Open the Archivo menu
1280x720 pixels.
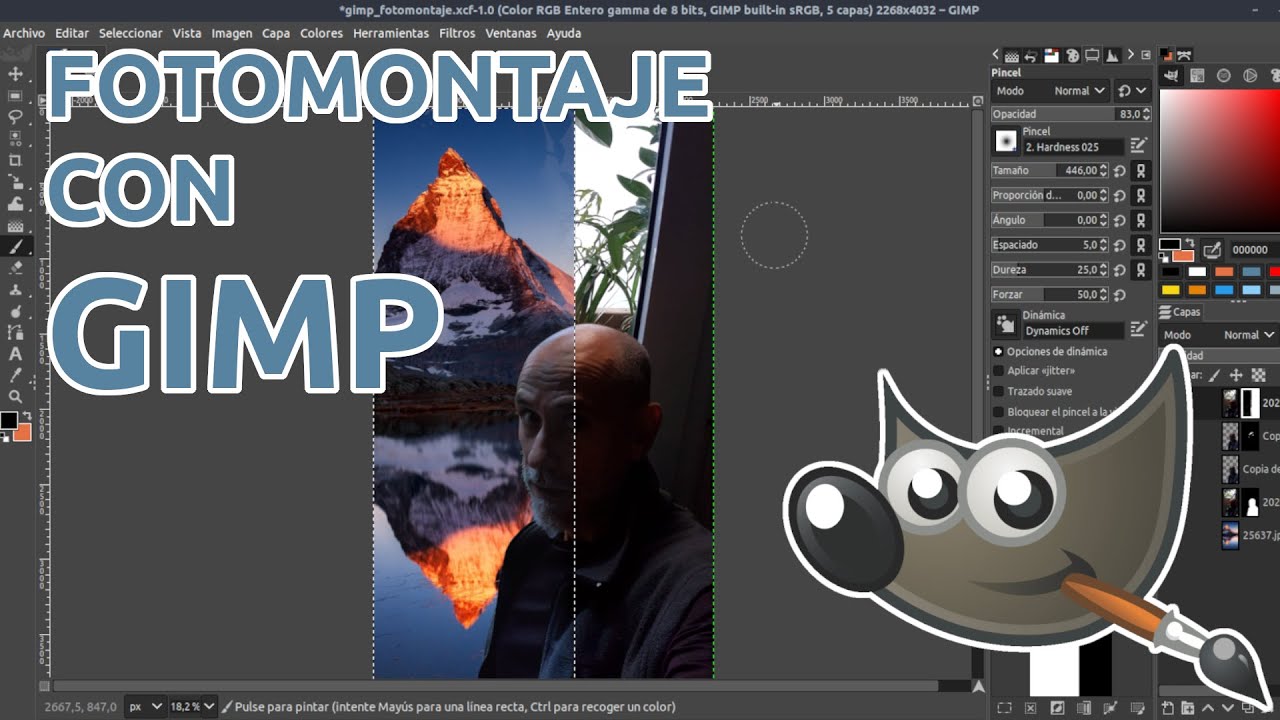[24, 33]
